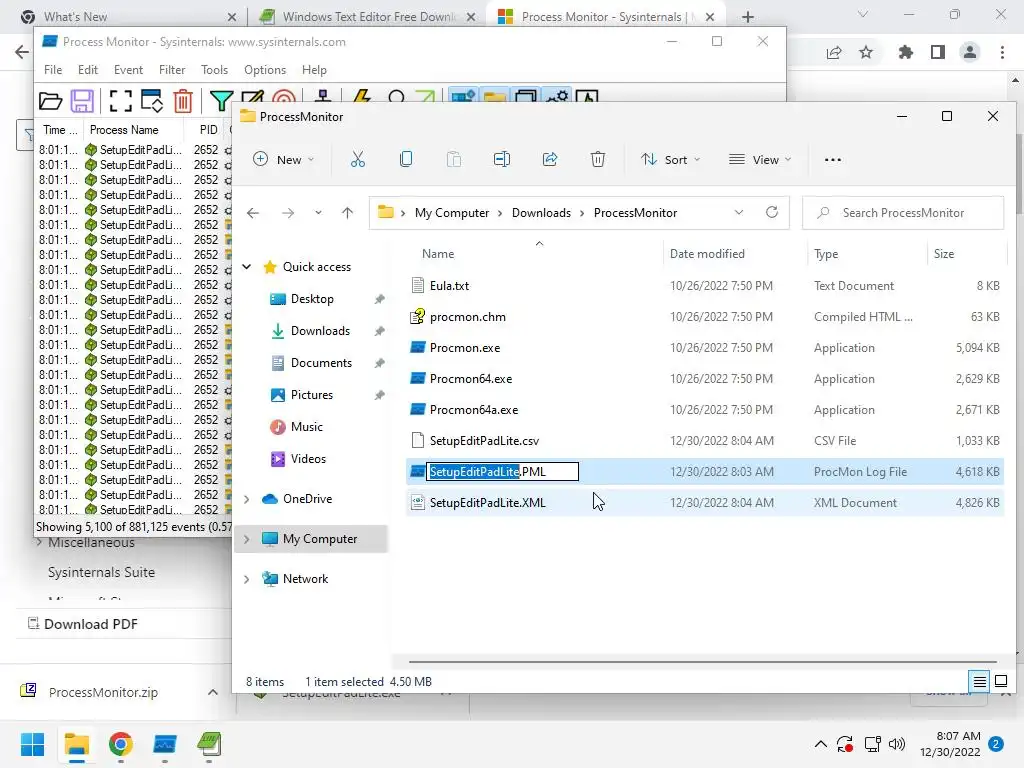Open the Filter menu in Process Monitor
Screen dimensions: 1024x768
(172, 70)
